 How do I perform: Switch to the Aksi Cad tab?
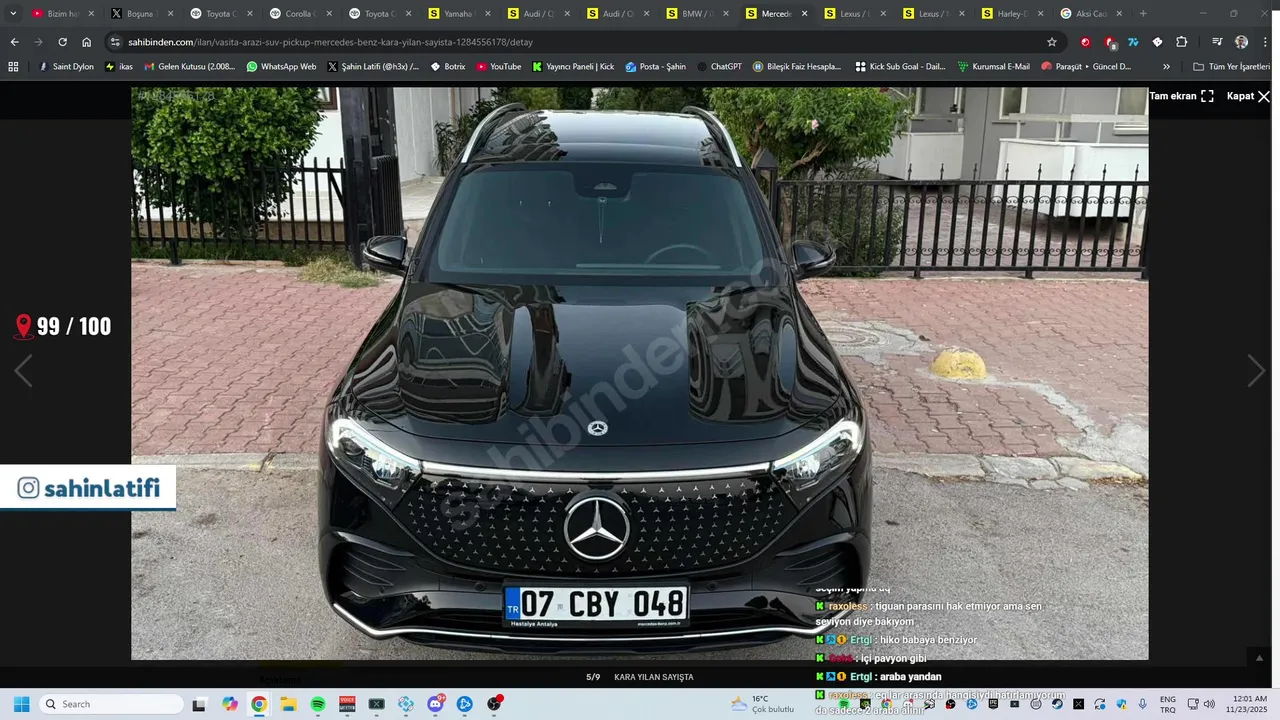tap(1092, 14)
